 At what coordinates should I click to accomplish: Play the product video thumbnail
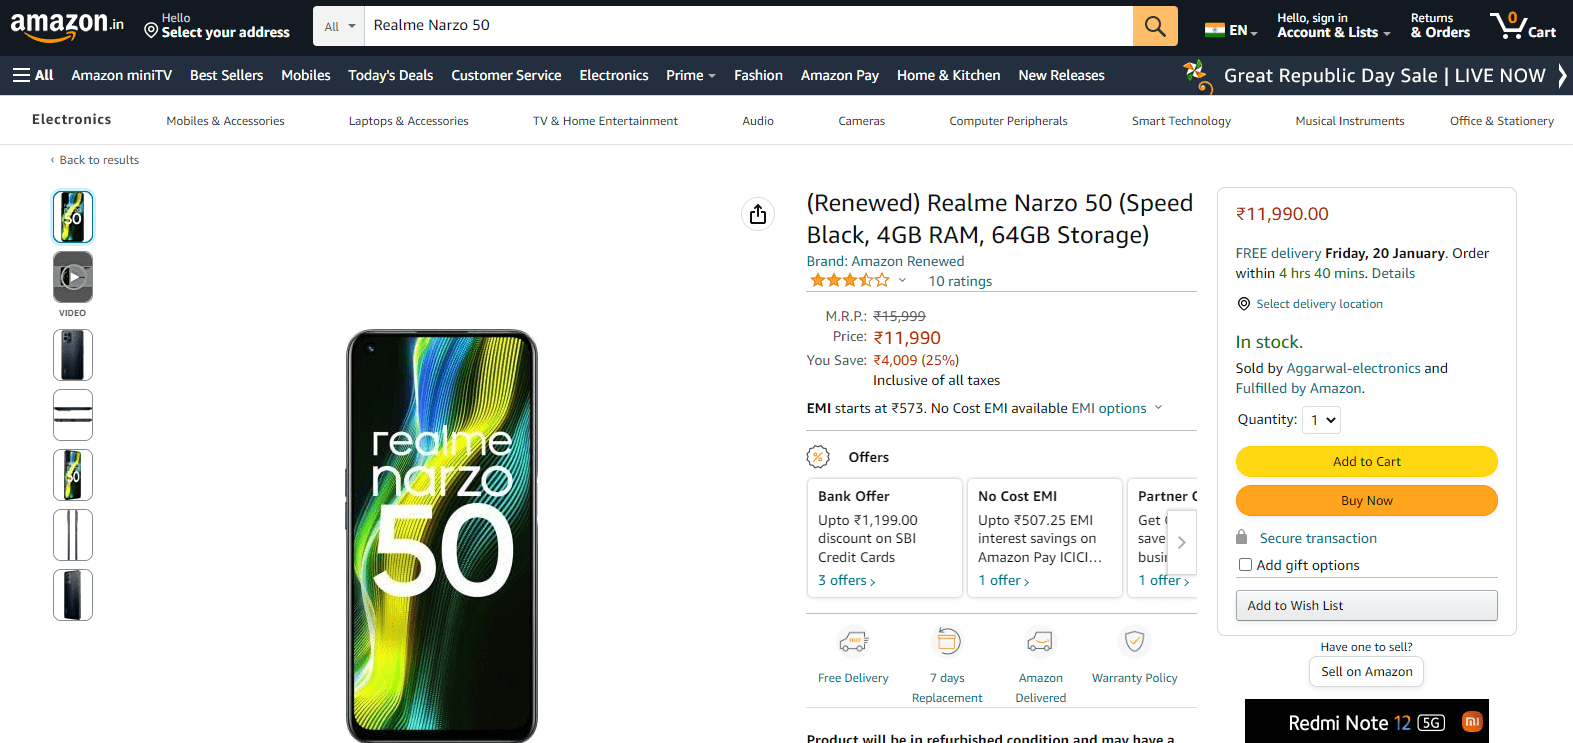tap(72, 276)
